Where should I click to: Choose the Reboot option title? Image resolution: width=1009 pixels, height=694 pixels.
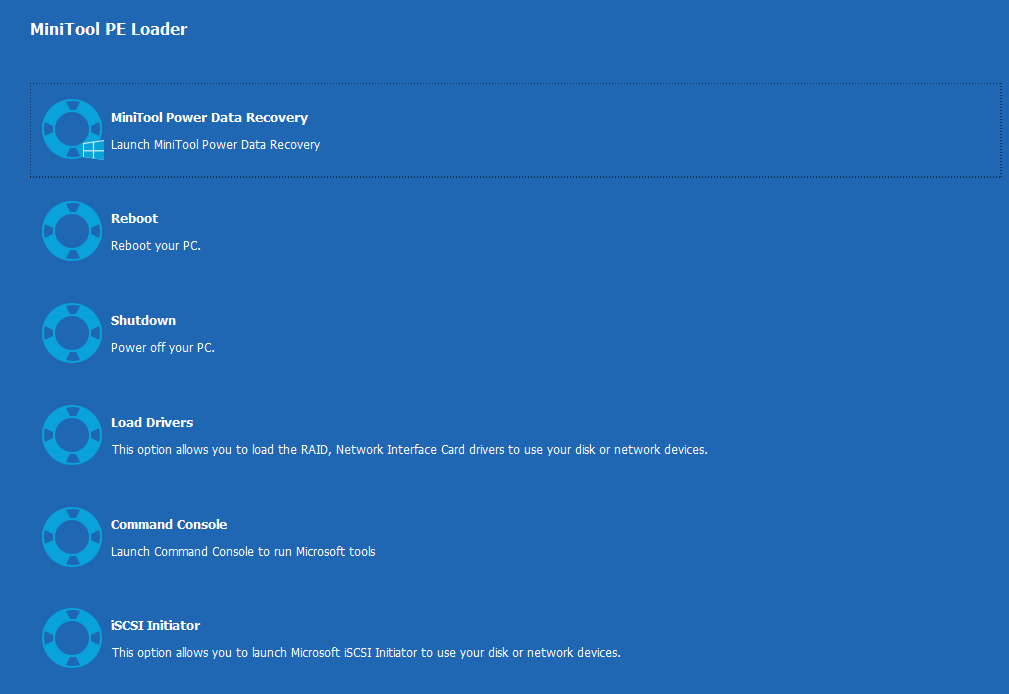click(134, 218)
